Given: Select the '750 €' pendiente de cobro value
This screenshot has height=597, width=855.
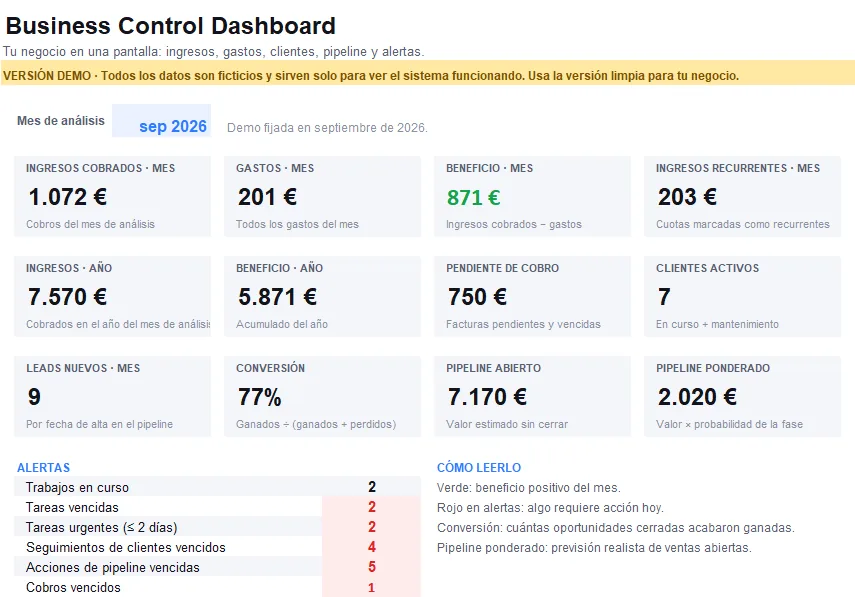Looking at the screenshot, I should (x=477, y=297).
